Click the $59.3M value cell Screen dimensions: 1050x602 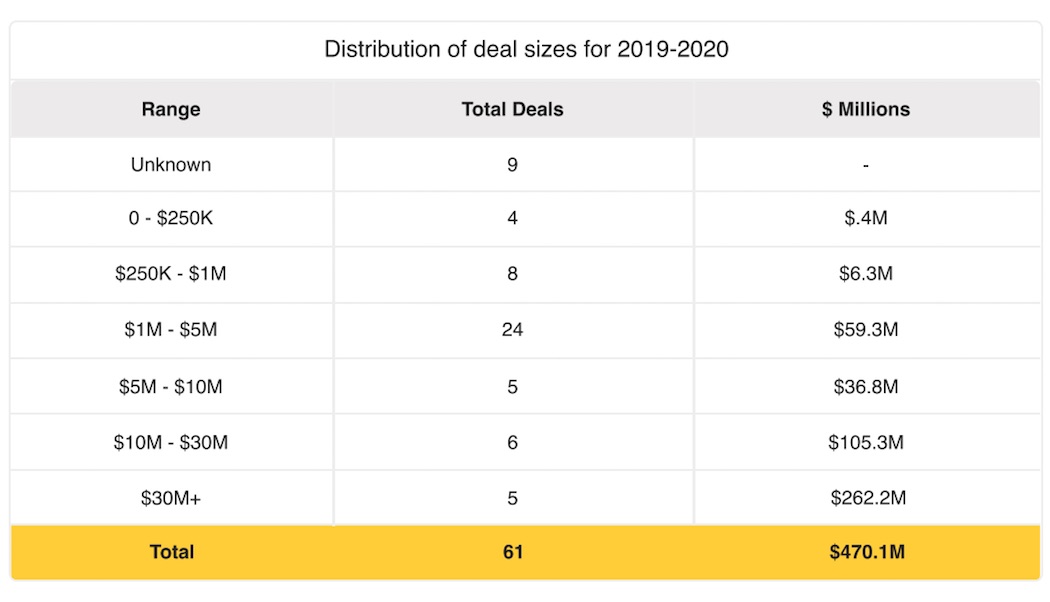[x=866, y=329]
